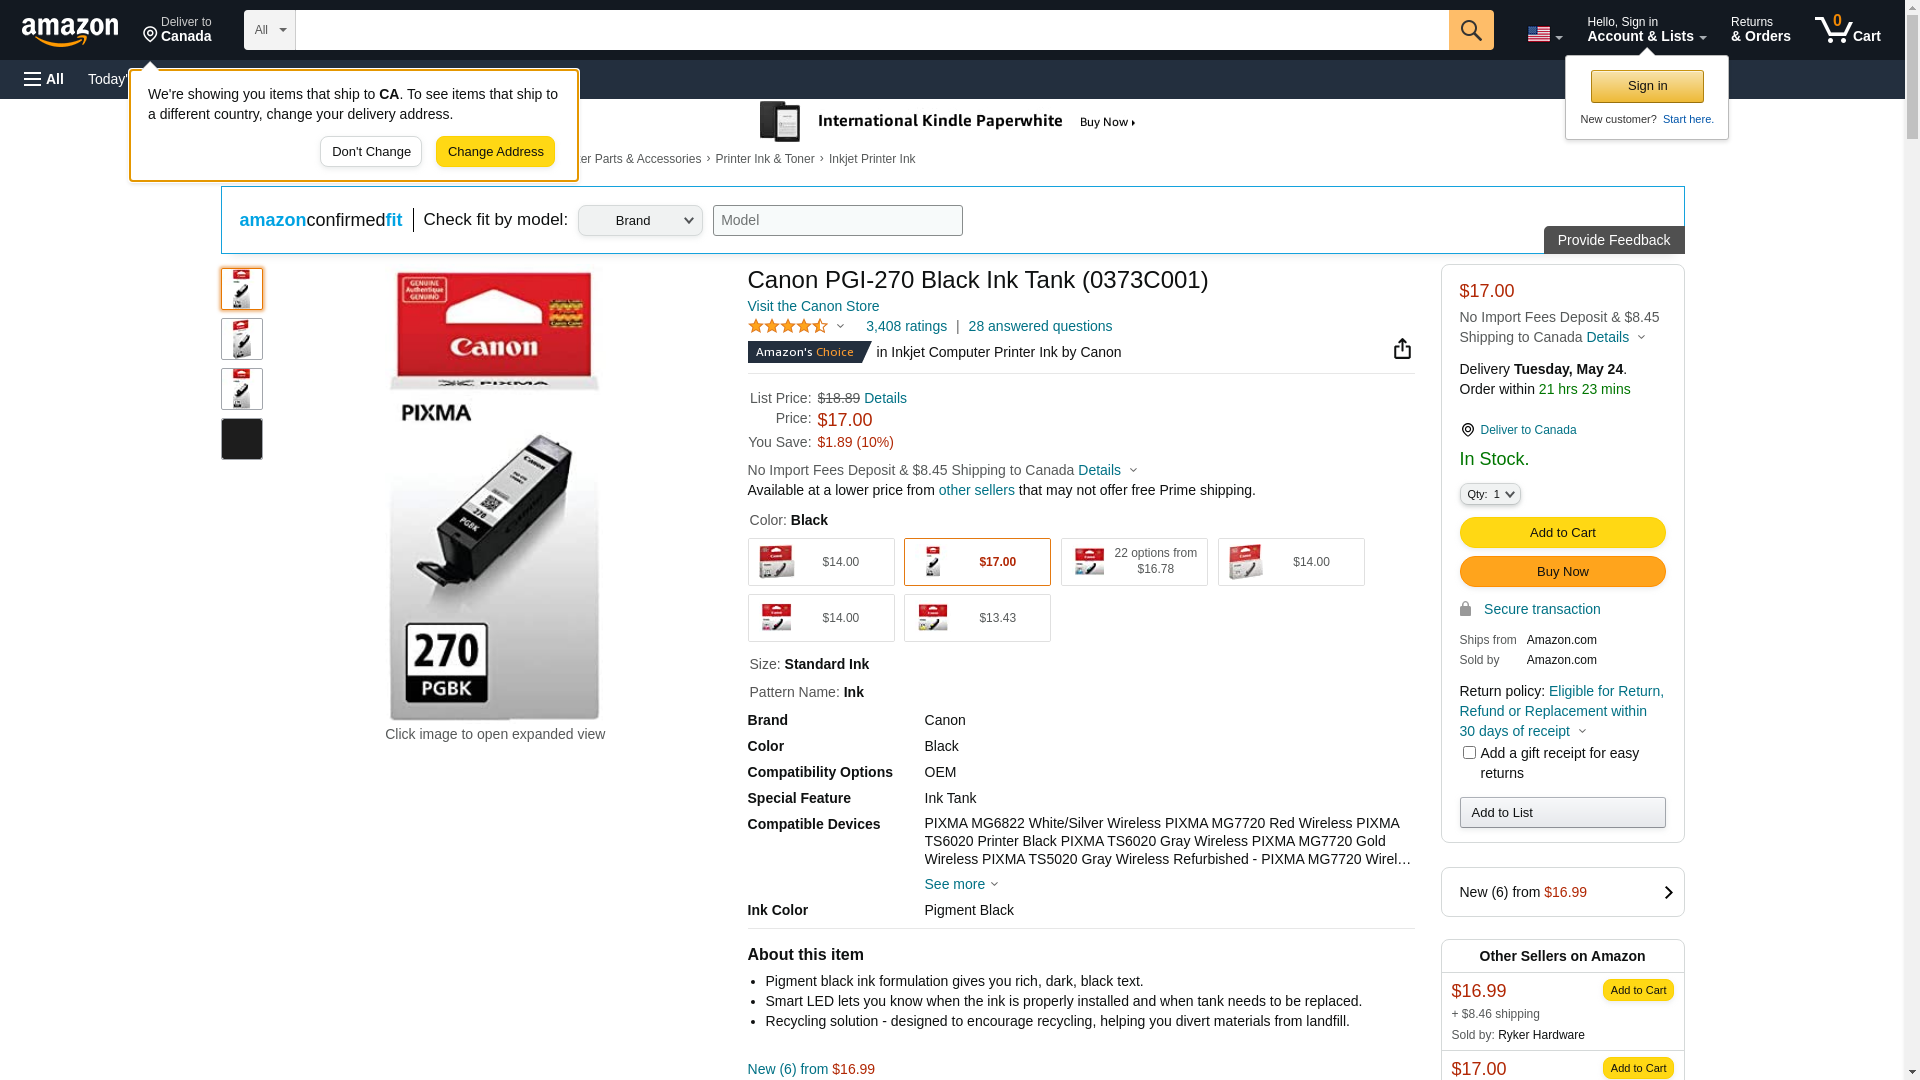
Task: Click the star rating icons
Action: (x=788, y=326)
